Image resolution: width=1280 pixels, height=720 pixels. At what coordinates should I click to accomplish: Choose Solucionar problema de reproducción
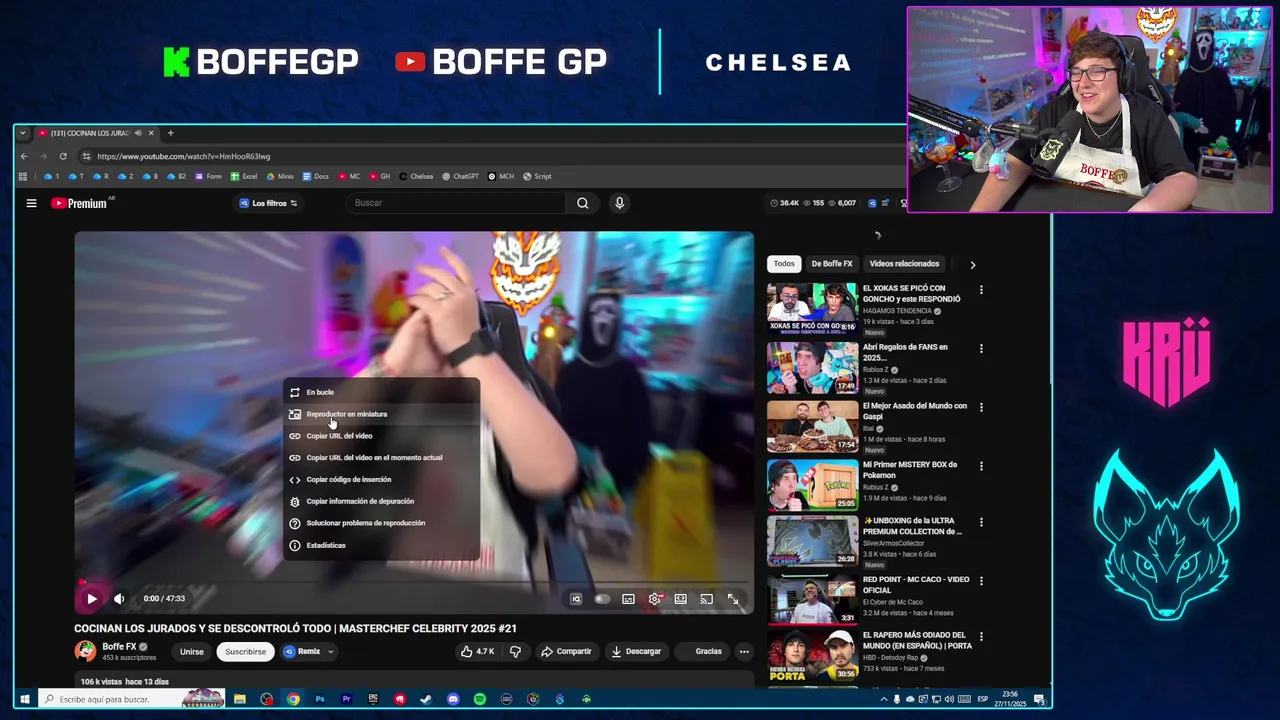[381, 523]
